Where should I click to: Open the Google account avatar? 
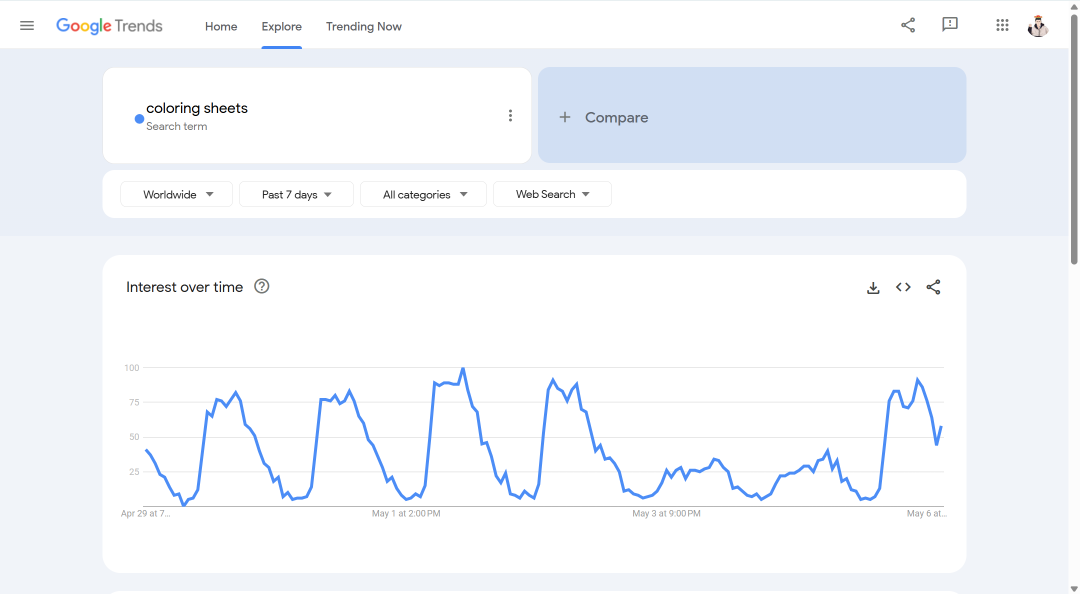[x=1038, y=25]
